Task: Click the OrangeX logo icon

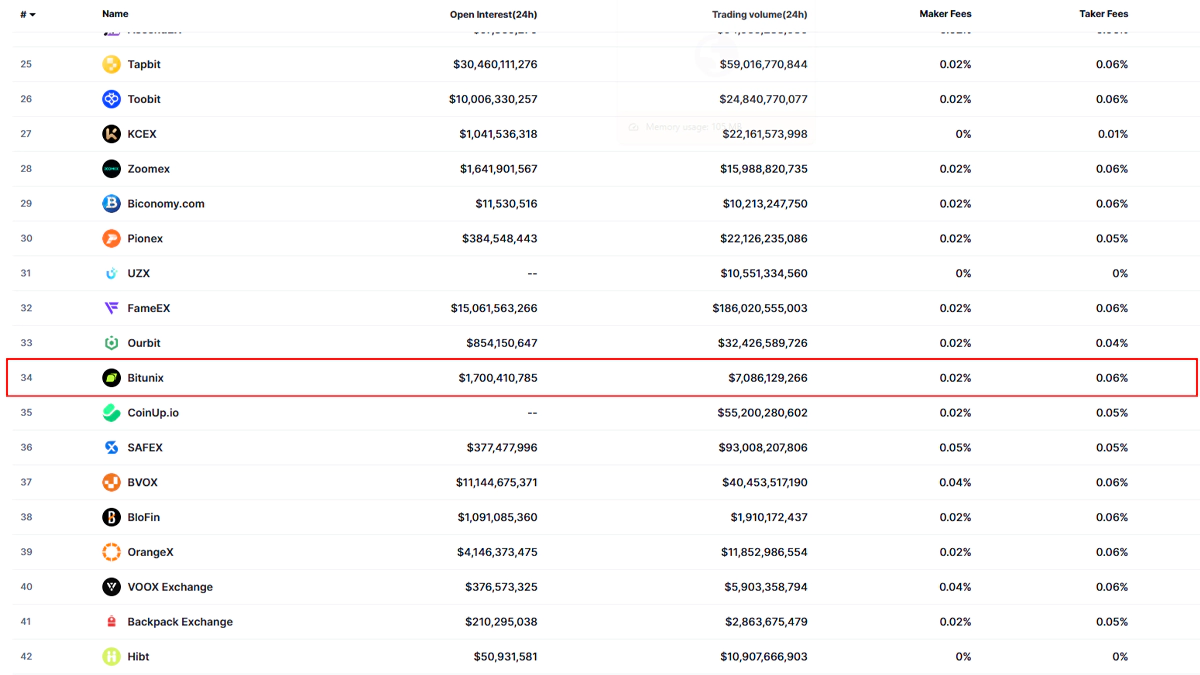Action: [111, 552]
